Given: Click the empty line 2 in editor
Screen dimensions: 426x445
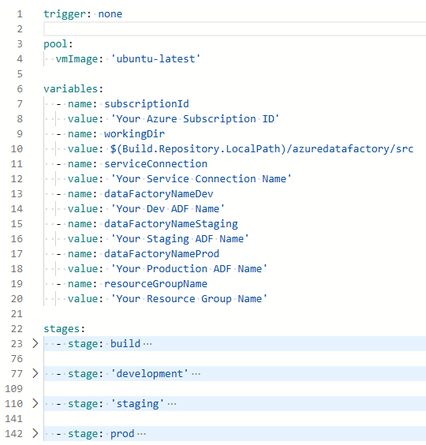Looking at the screenshot, I should [x=235, y=29].
